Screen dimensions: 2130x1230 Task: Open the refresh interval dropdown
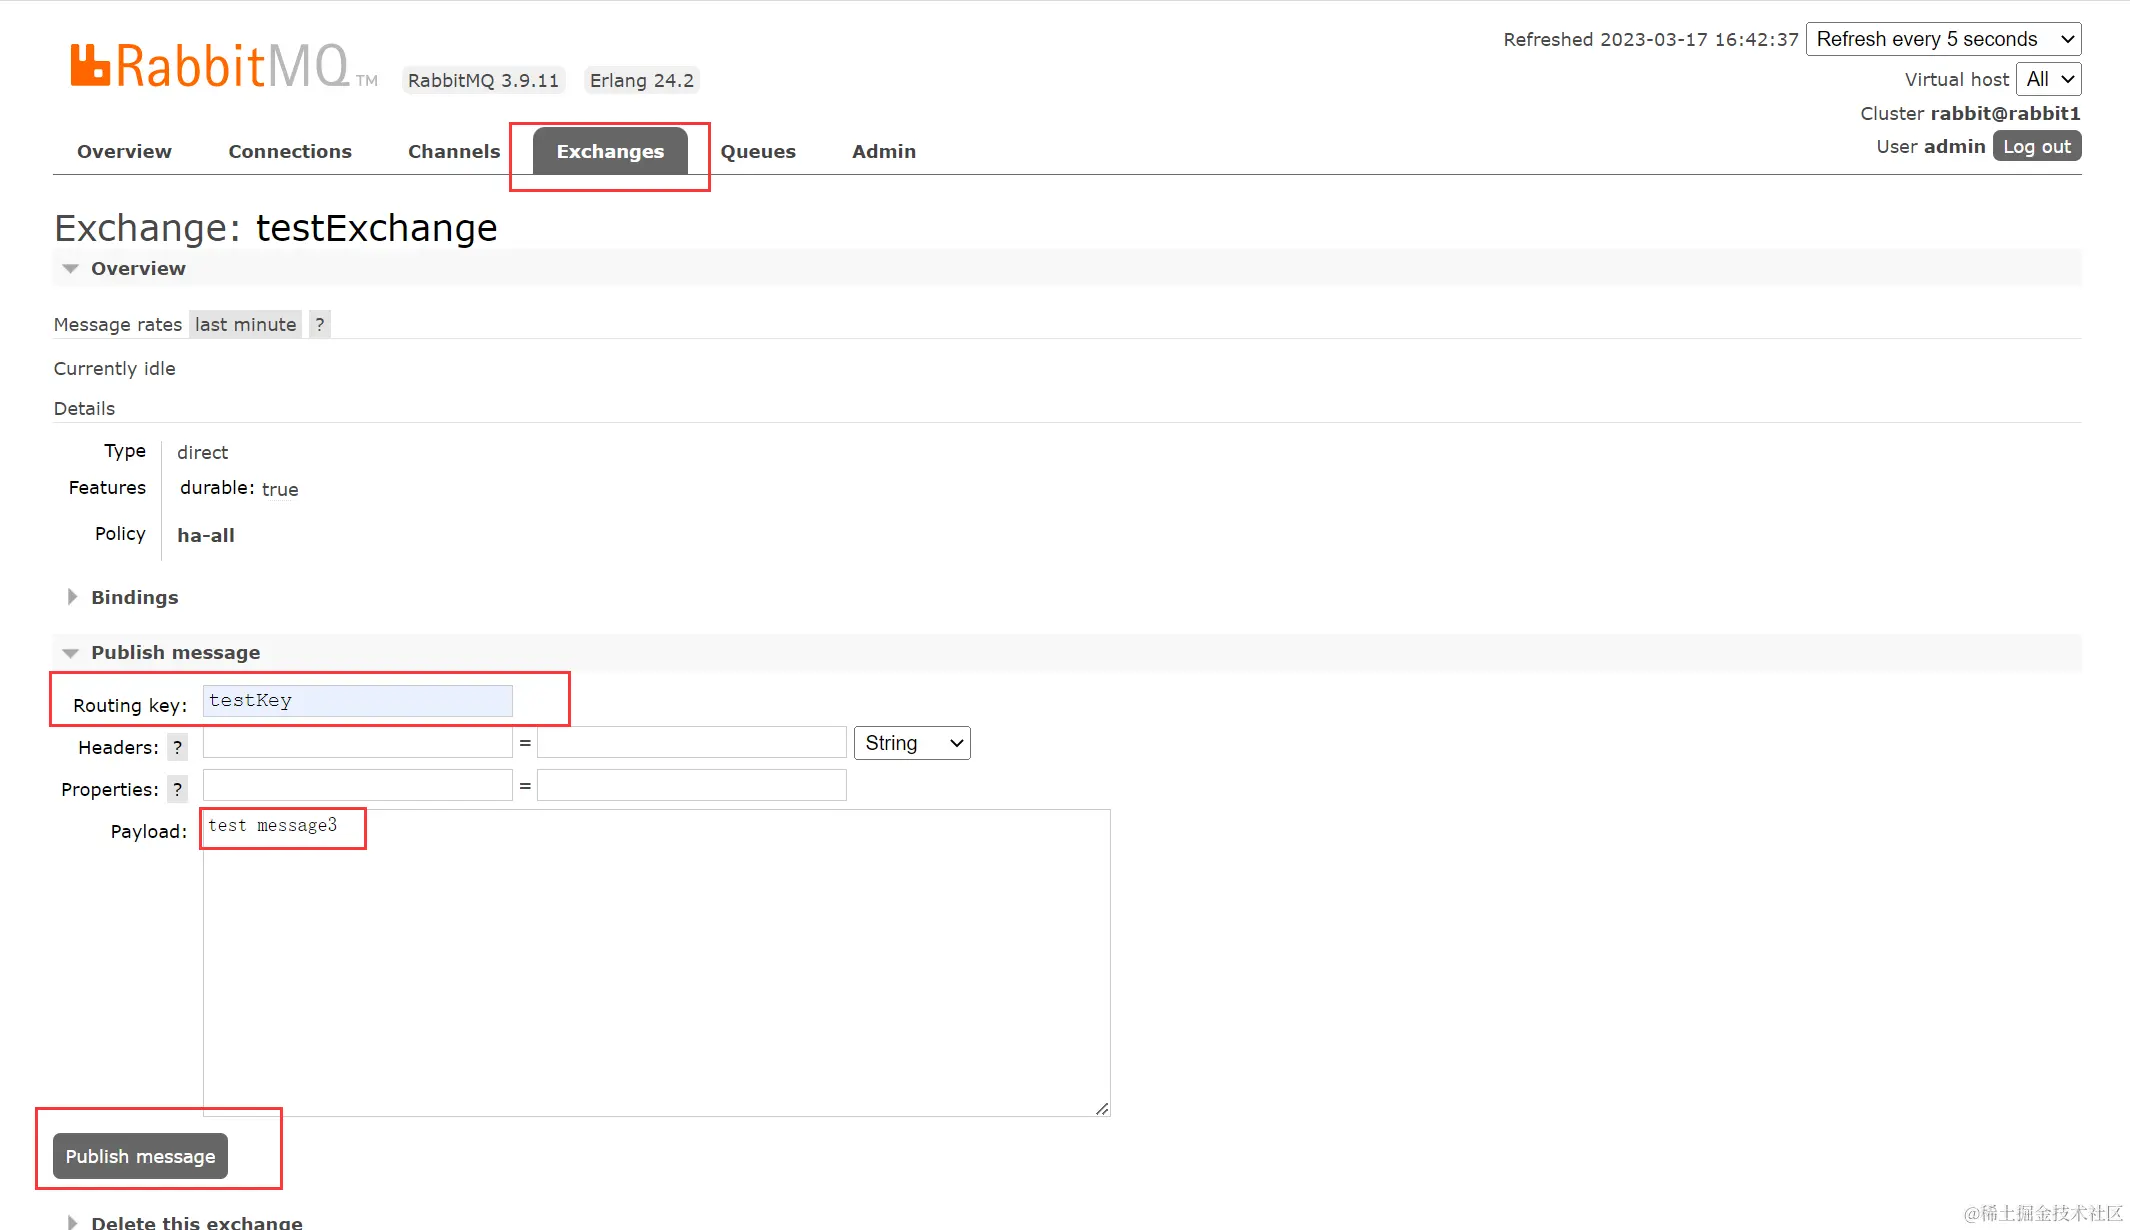pos(1943,39)
